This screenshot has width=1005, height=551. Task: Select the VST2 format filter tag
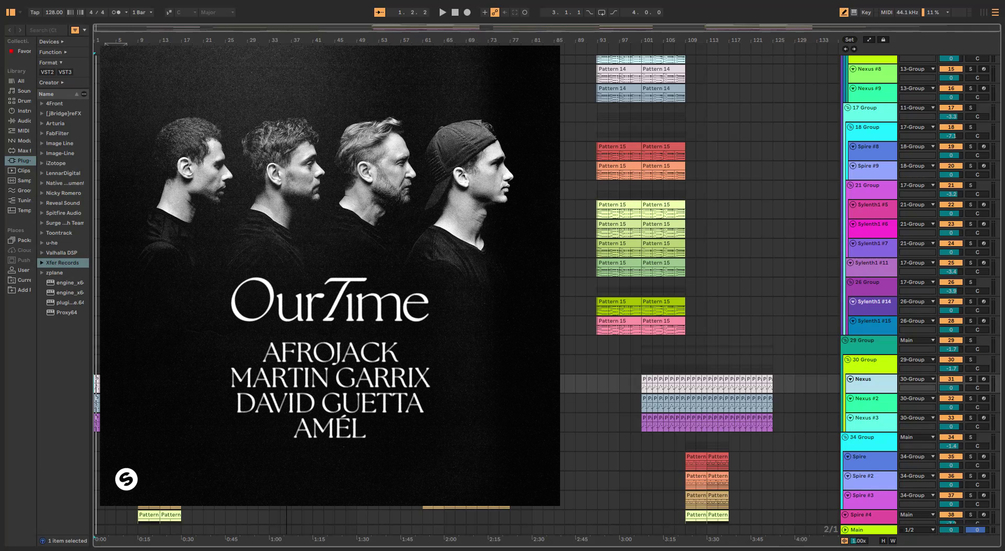click(x=47, y=72)
